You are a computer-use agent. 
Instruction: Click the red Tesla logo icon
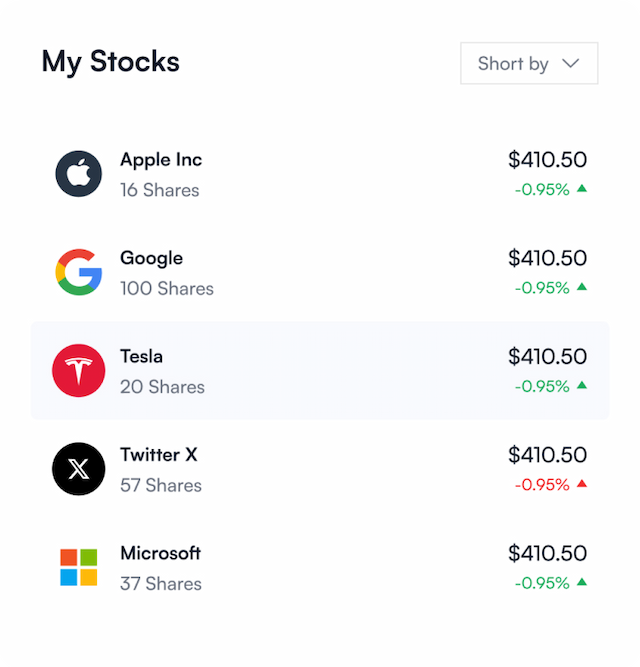(79, 371)
